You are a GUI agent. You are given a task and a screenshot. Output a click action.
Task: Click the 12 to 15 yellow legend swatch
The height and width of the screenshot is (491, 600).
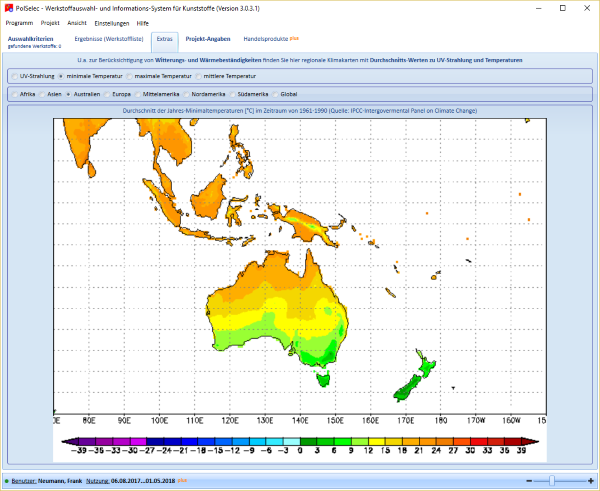(377, 442)
